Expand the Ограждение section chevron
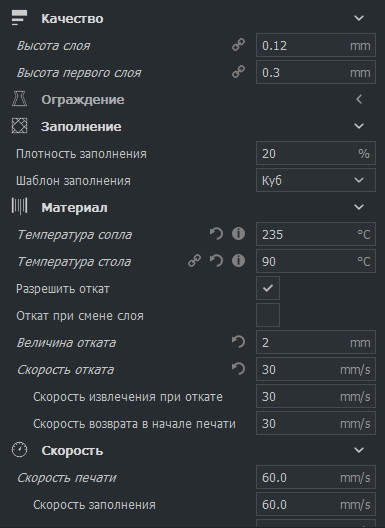 (x=359, y=99)
